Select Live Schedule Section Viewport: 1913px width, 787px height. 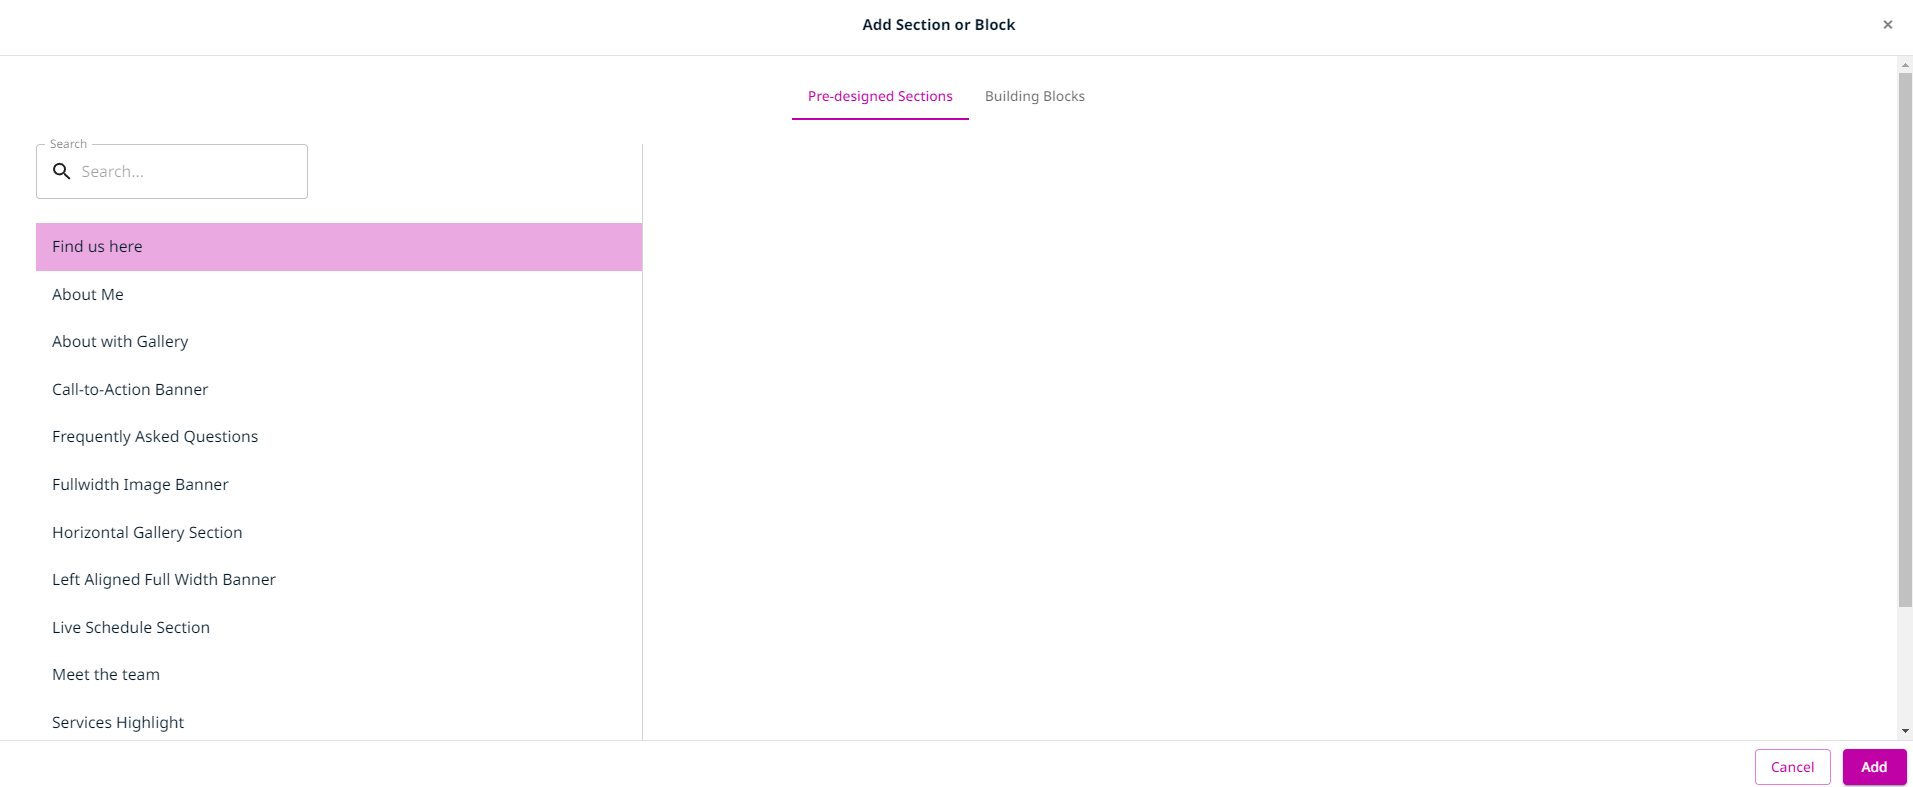coord(339,627)
